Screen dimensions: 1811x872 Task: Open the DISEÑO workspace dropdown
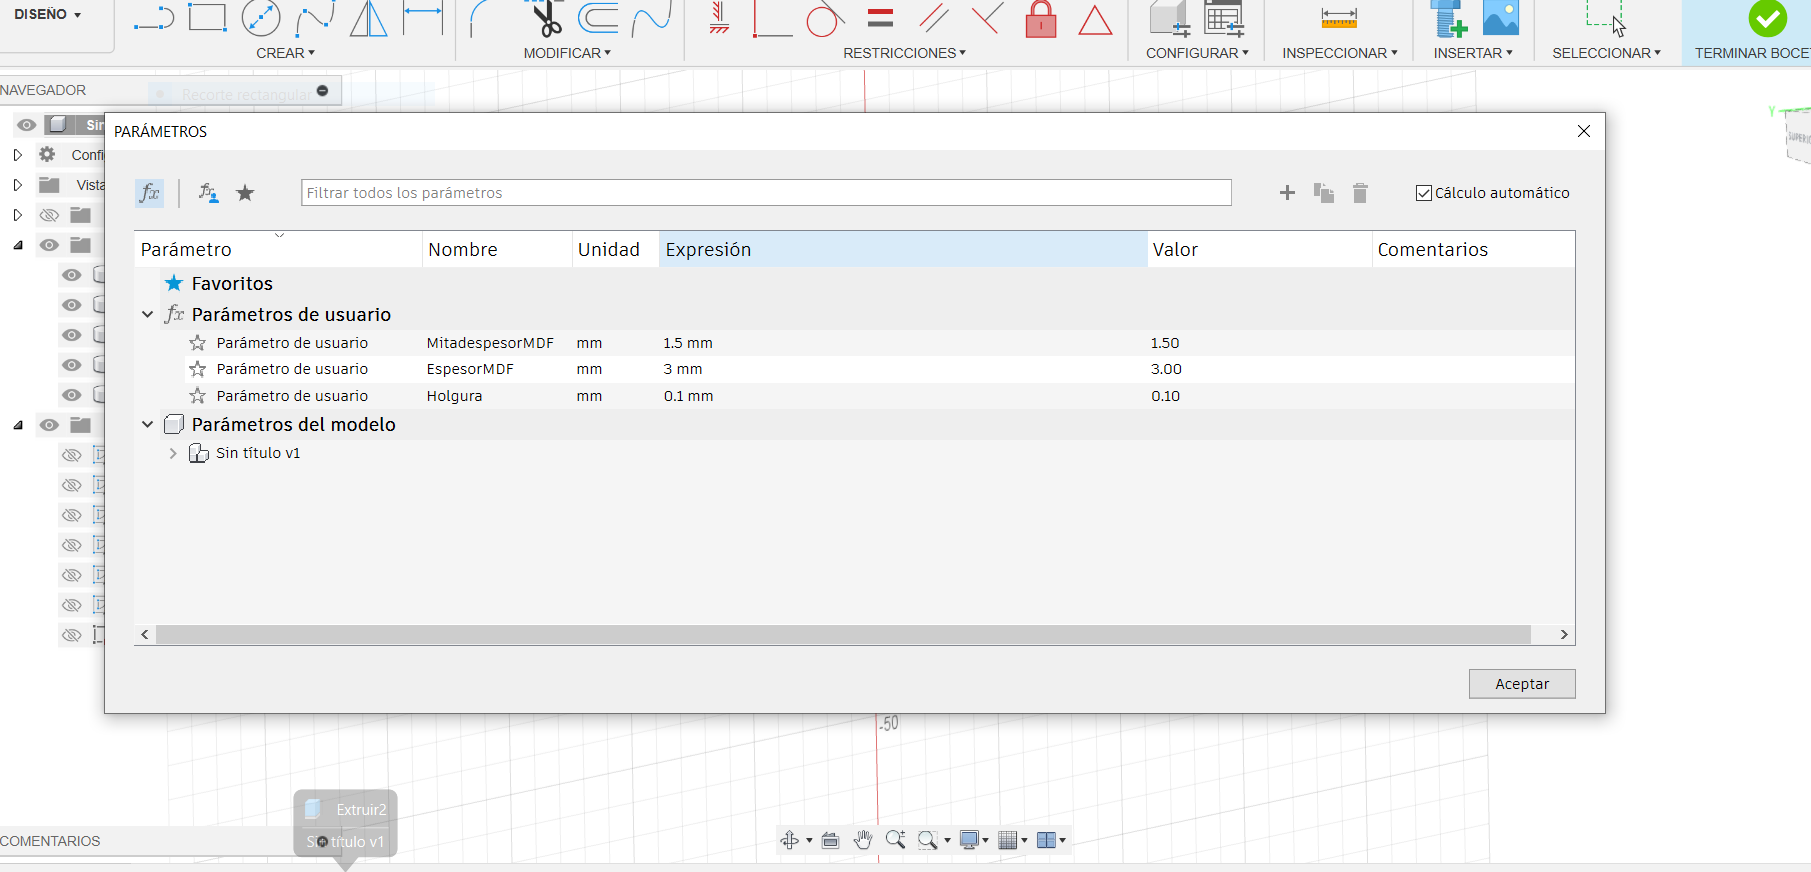[x=47, y=14]
